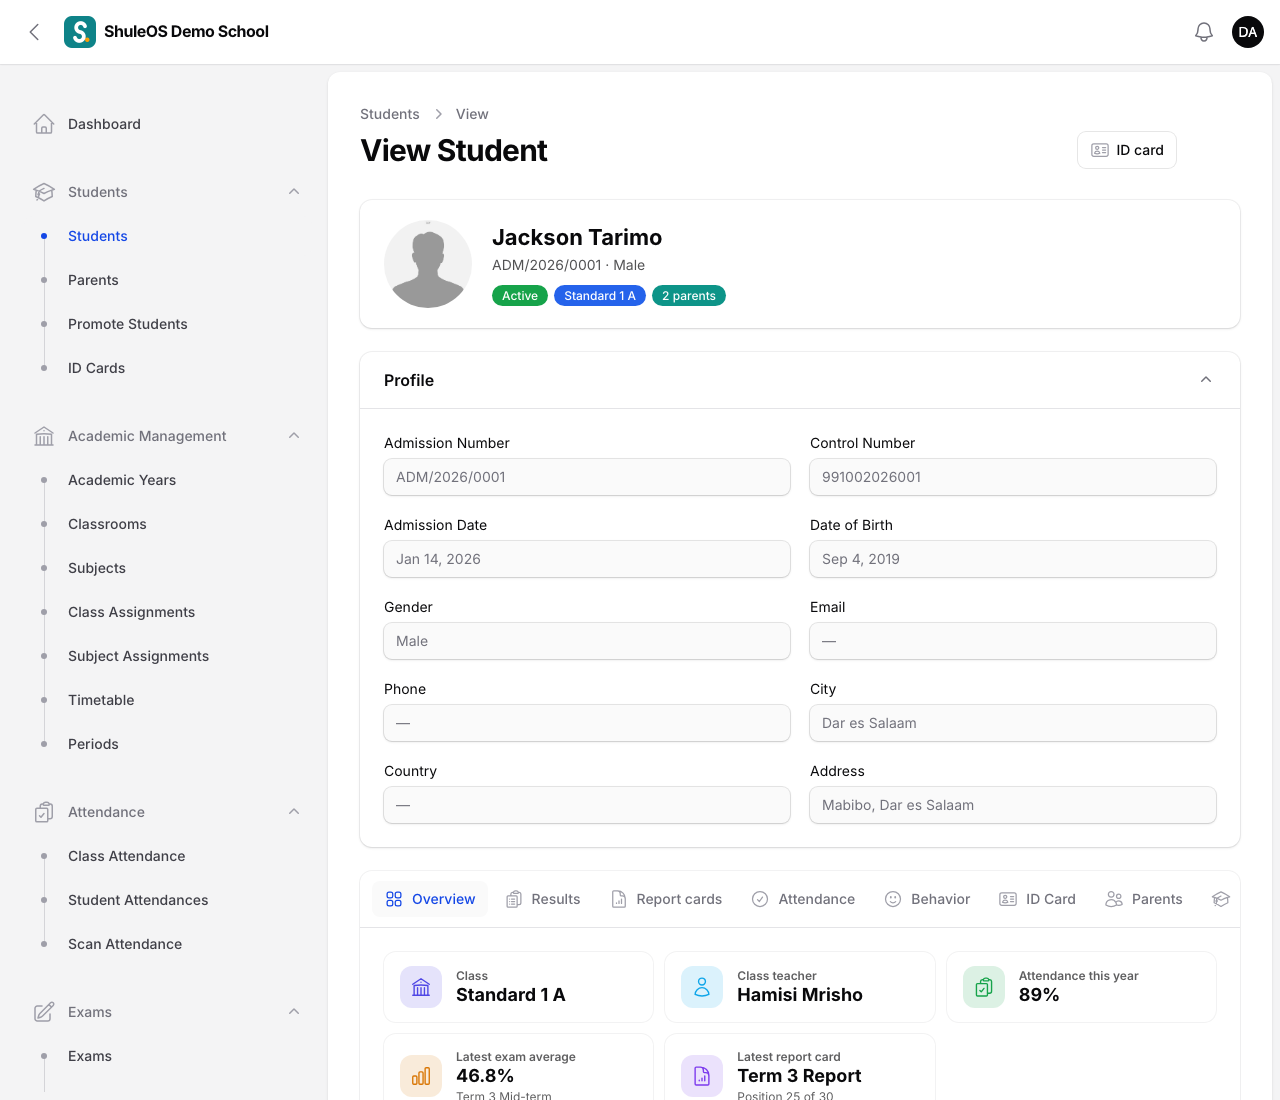Switch to the Results tab
Viewport: 1280px width, 1100px height.
pyautogui.click(x=543, y=899)
